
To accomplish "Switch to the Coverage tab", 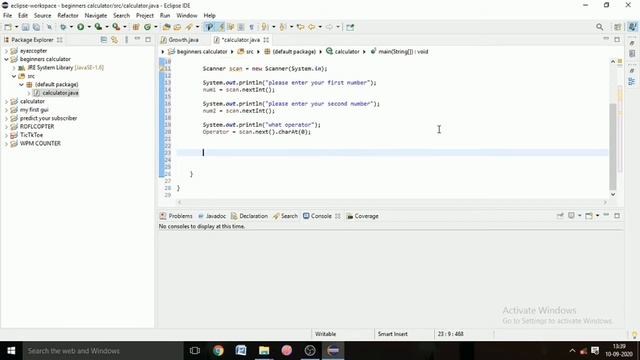I will click(x=362, y=216).
